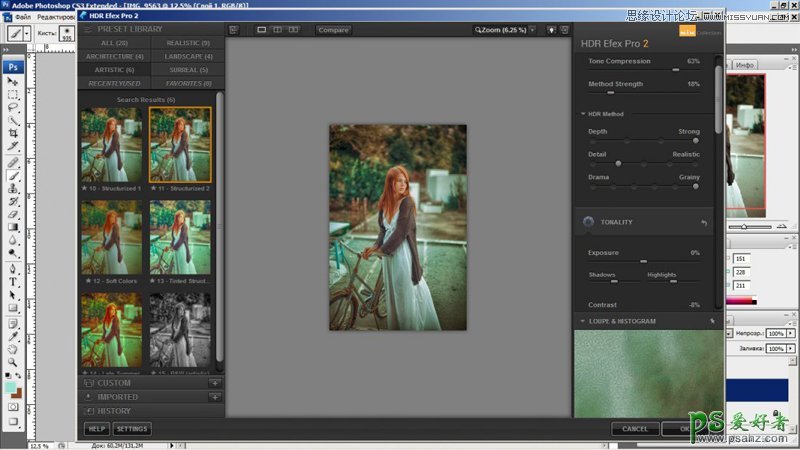800x450 pixels.
Task: Select the single image view icon
Action: point(262,30)
